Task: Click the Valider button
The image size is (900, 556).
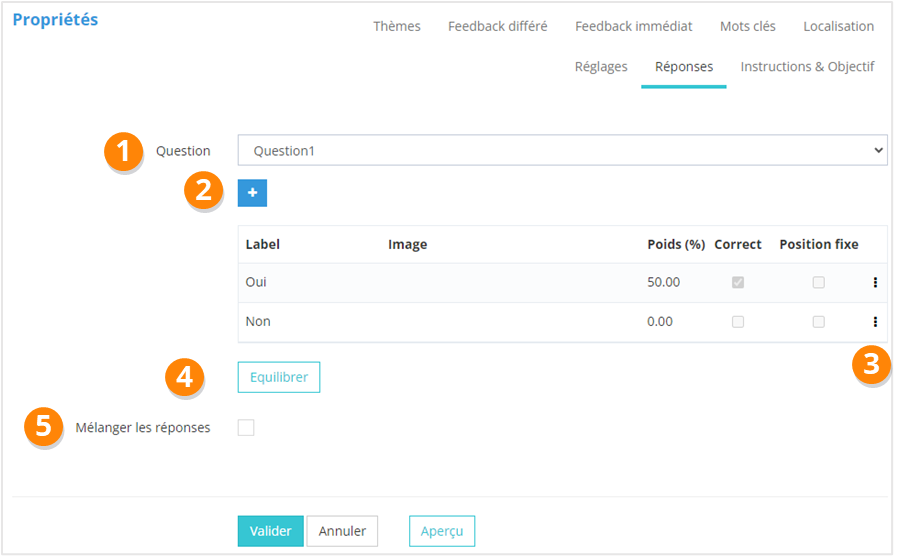Action: [x=270, y=531]
